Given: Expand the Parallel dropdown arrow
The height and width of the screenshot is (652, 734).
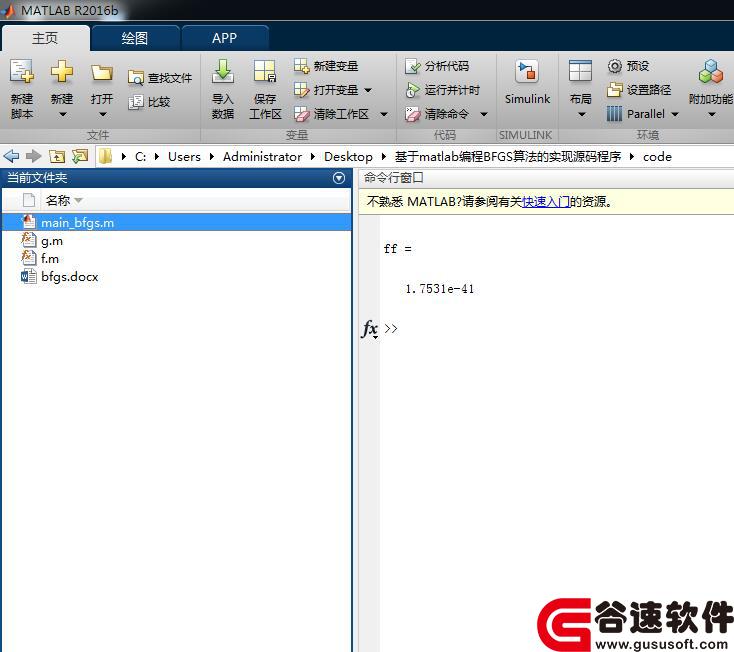Looking at the screenshot, I should pyautogui.click(x=675, y=114).
